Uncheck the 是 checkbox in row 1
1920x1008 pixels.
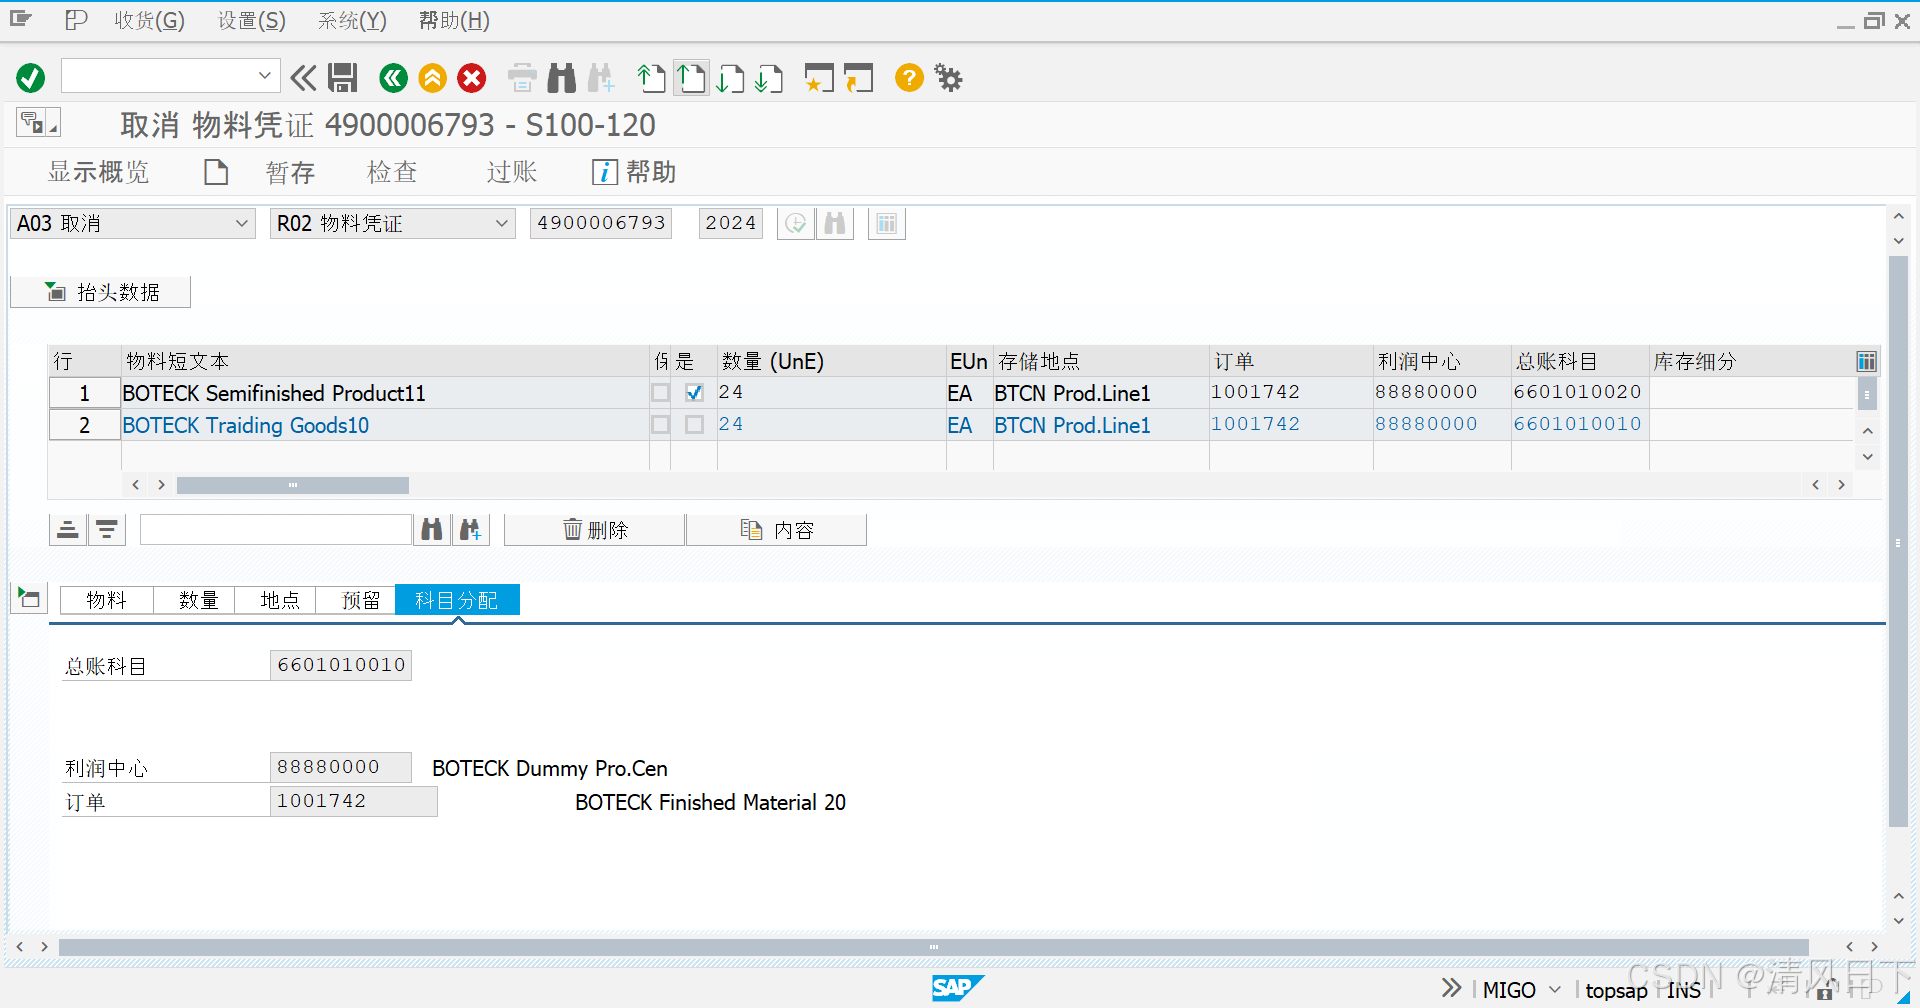[694, 393]
